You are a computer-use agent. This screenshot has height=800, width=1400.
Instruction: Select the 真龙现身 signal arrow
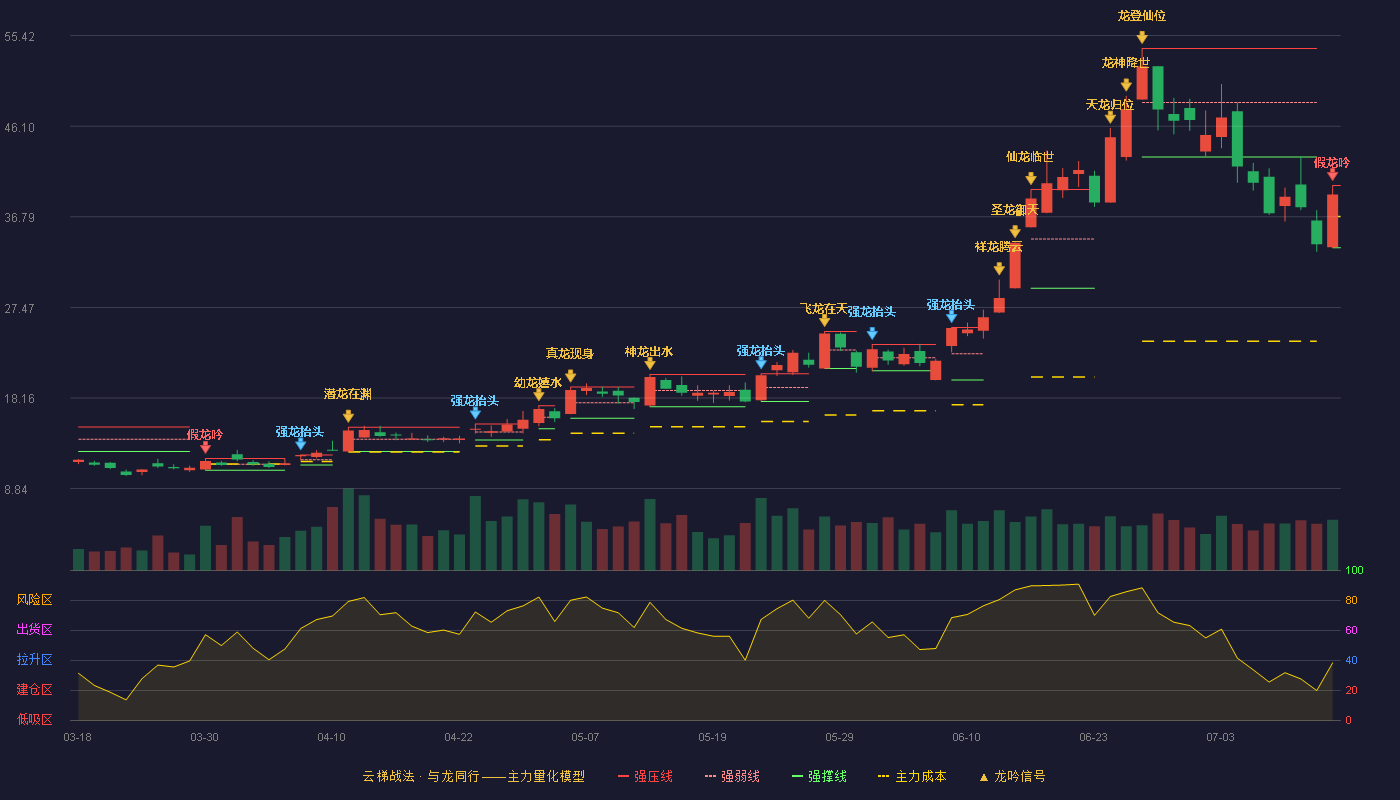click(570, 376)
